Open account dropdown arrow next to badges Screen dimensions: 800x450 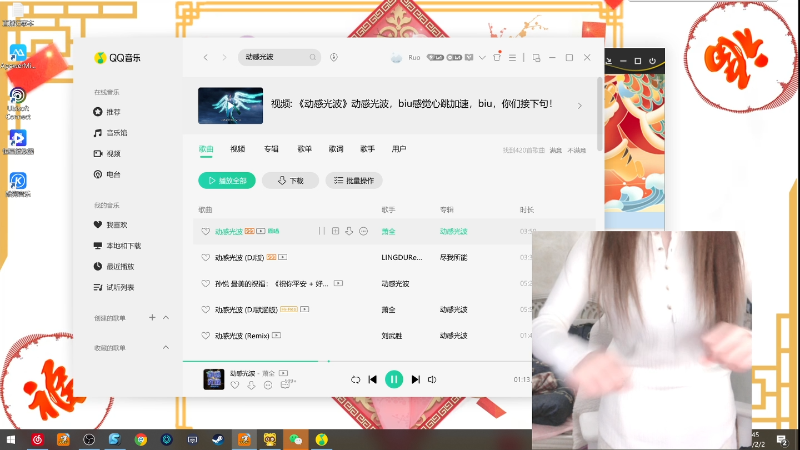coord(482,58)
